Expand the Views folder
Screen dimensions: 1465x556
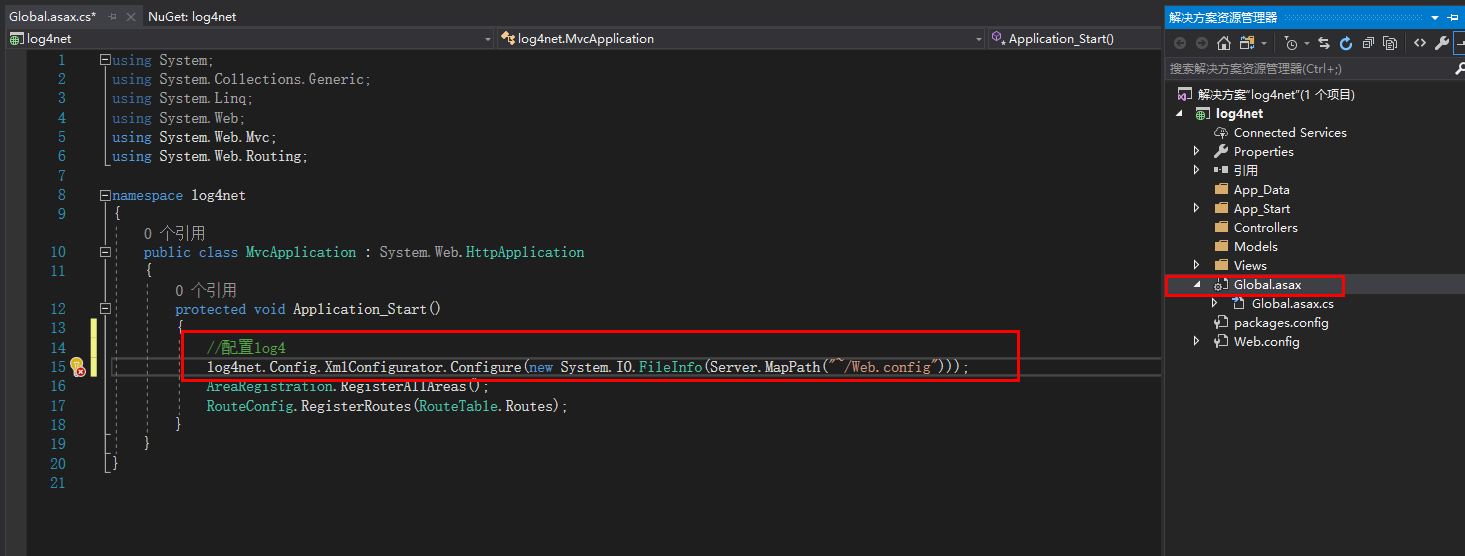[1197, 265]
